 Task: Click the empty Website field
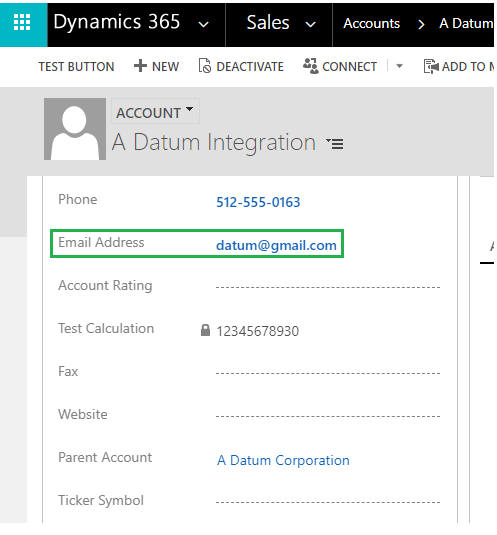328,416
